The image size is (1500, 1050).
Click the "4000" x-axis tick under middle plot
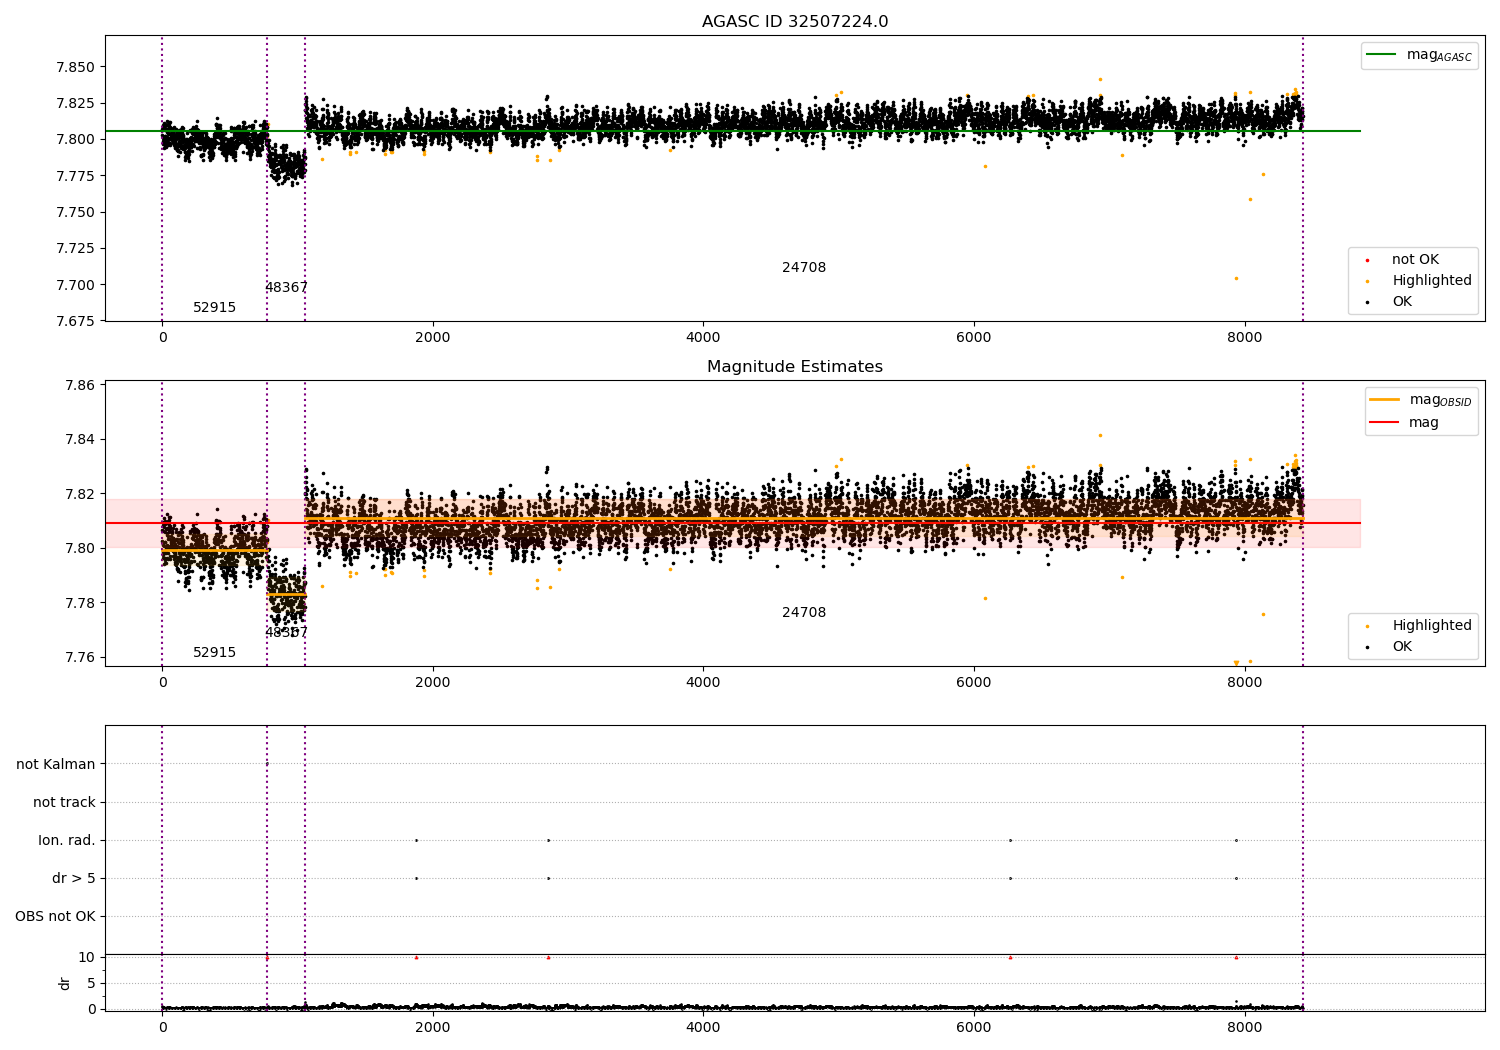703,683
